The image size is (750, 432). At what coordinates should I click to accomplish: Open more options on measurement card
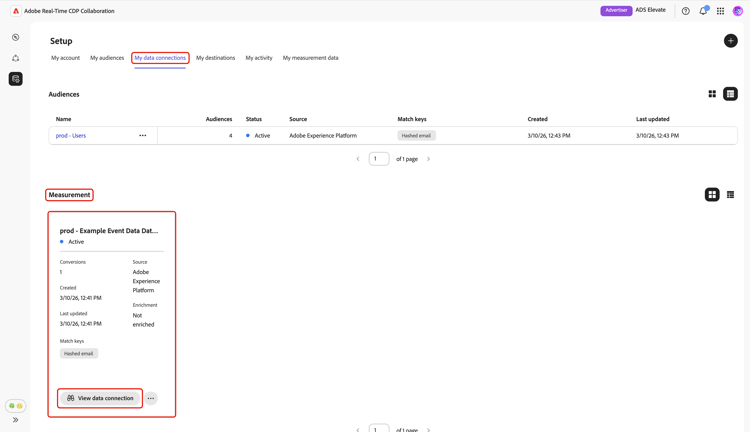click(151, 398)
